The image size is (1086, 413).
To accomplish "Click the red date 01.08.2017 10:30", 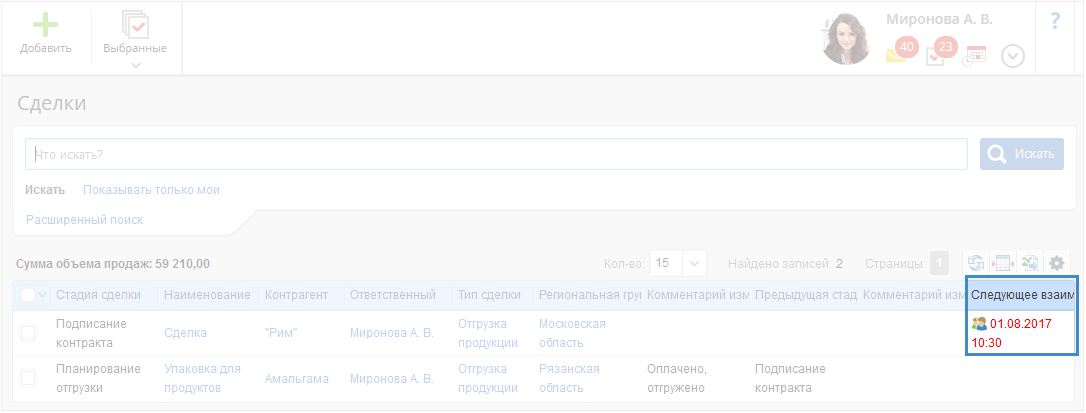I will (1012, 333).
